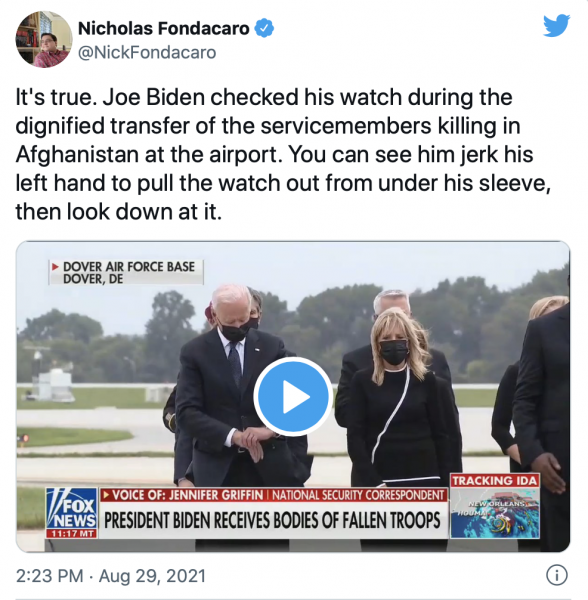Play the embedded Fox News video
Viewport: 588px width, 600px height.
tap(293, 397)
